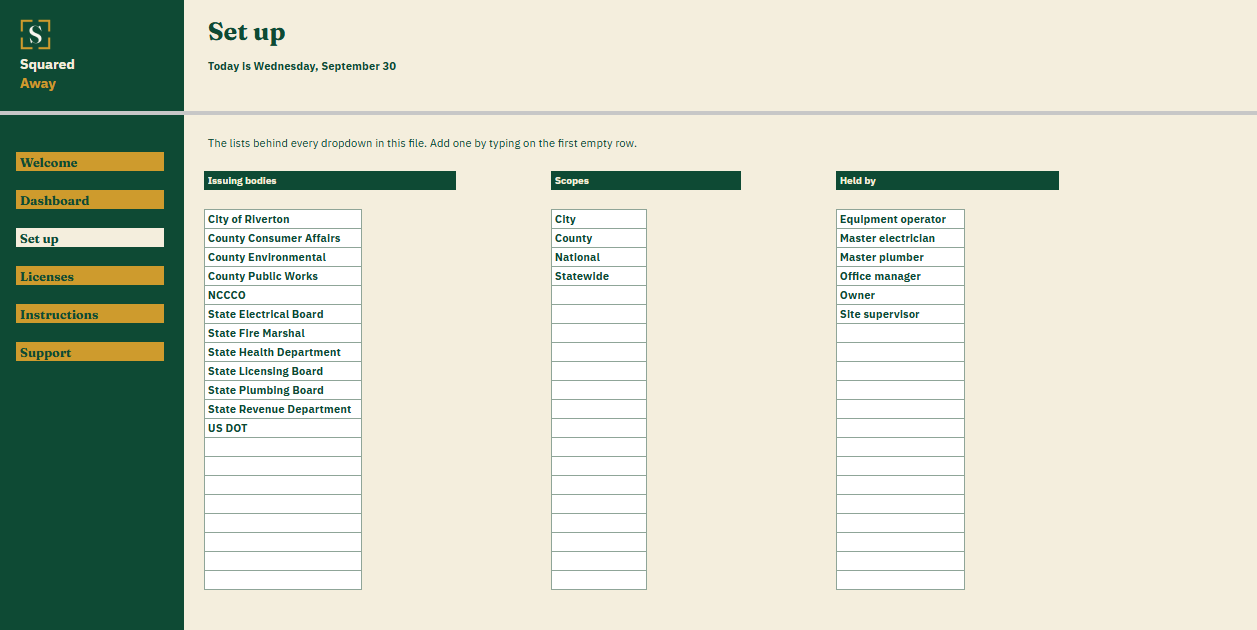Image resolution: width=1257 pixels, height=630 pixels.
Task: Select the Master electrician cell
Action: 900,238
